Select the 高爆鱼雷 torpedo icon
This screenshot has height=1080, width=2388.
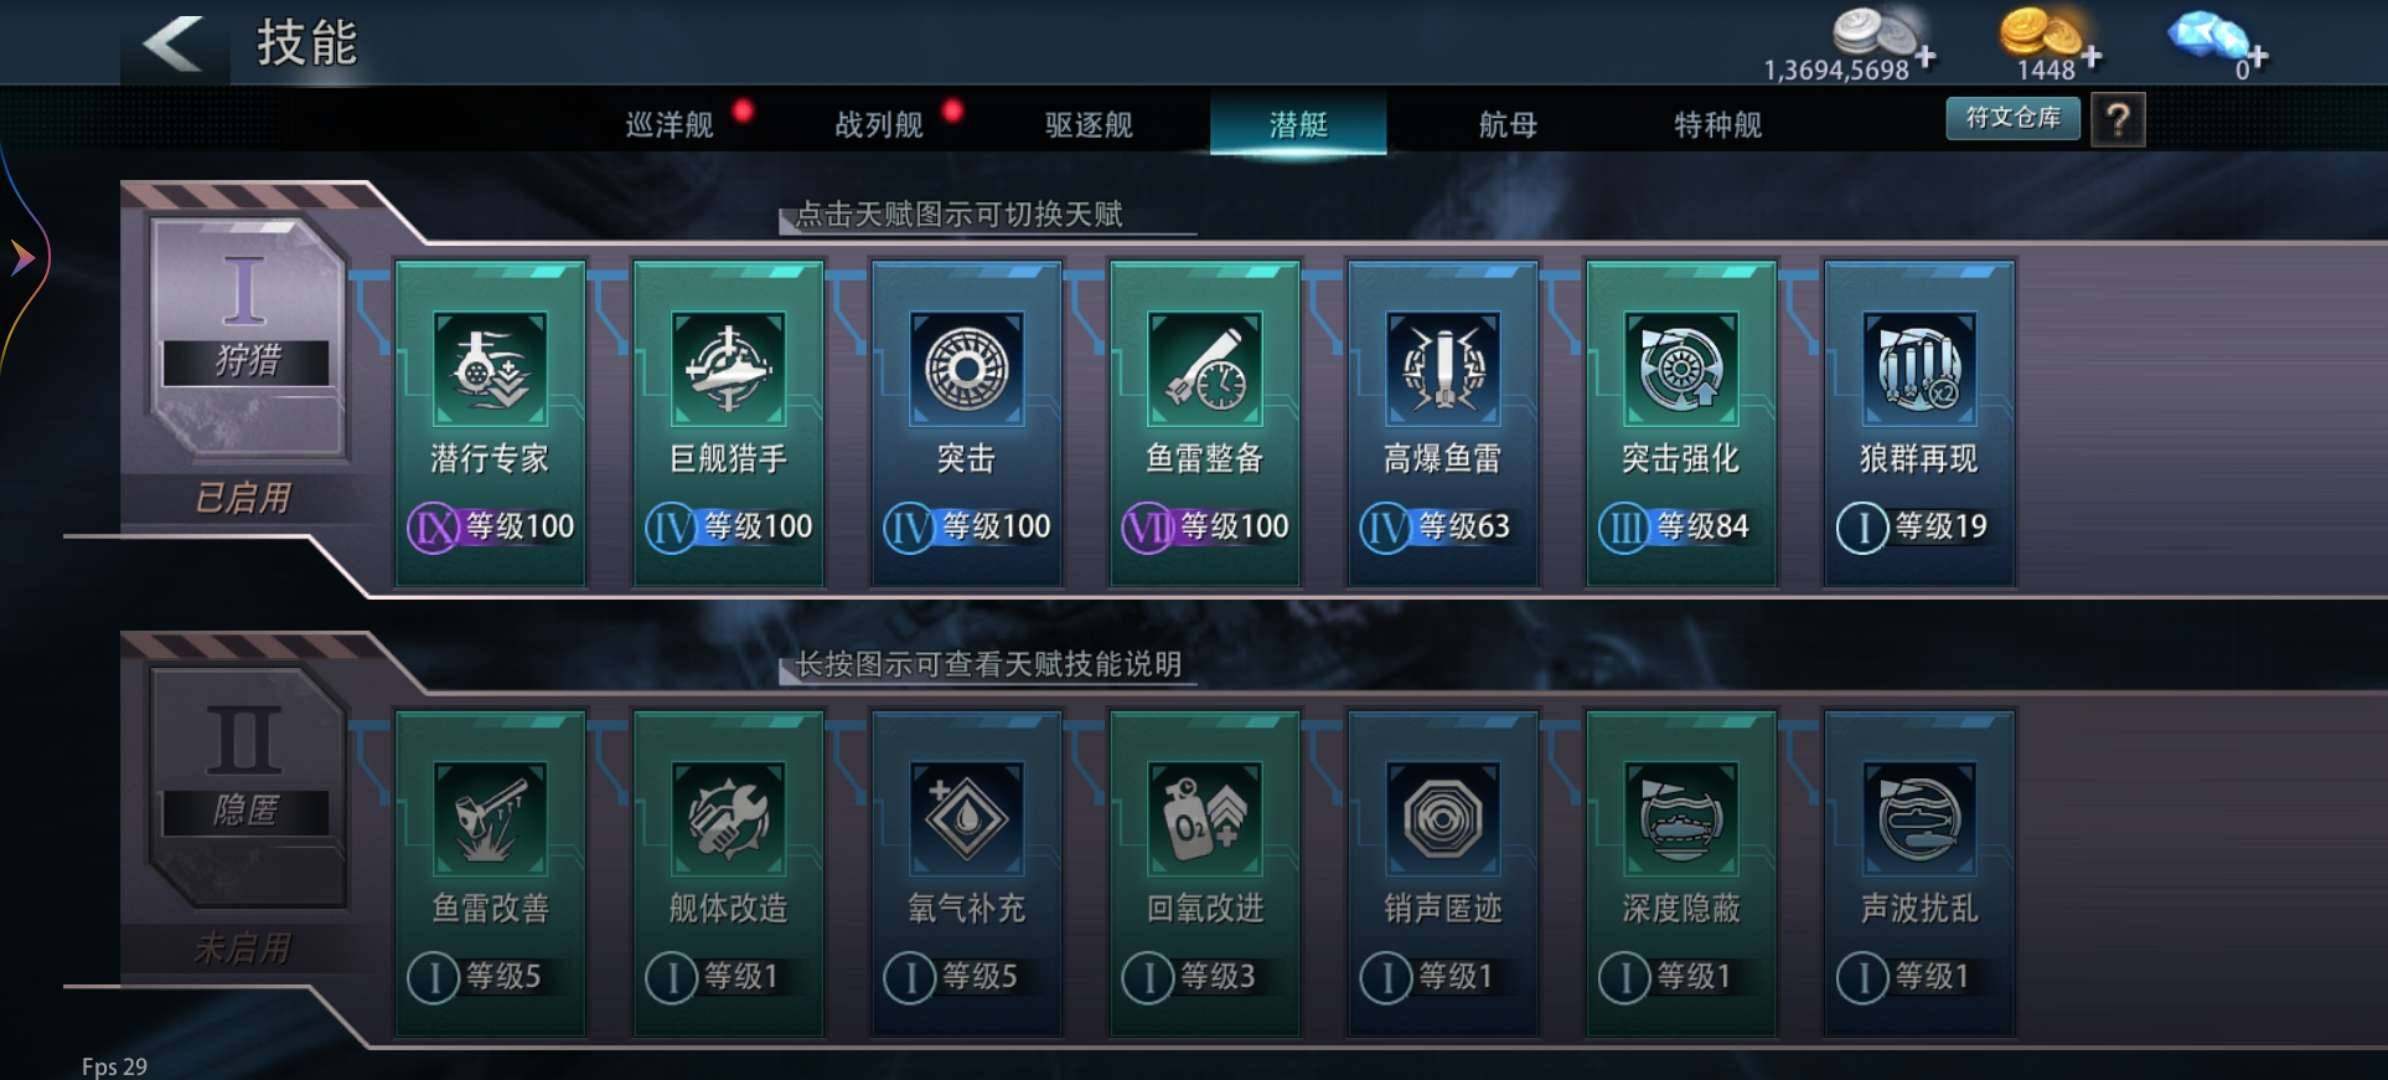tap(1442, 369)
